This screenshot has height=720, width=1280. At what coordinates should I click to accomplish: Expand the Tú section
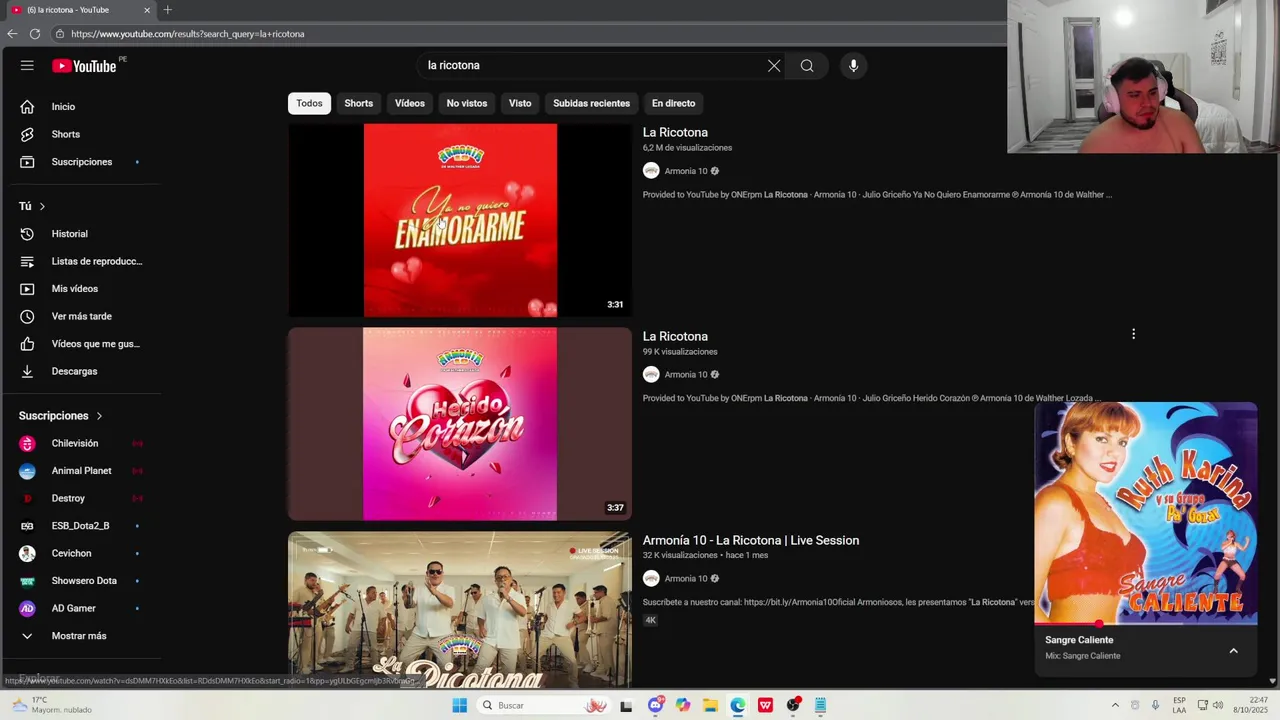32,206
